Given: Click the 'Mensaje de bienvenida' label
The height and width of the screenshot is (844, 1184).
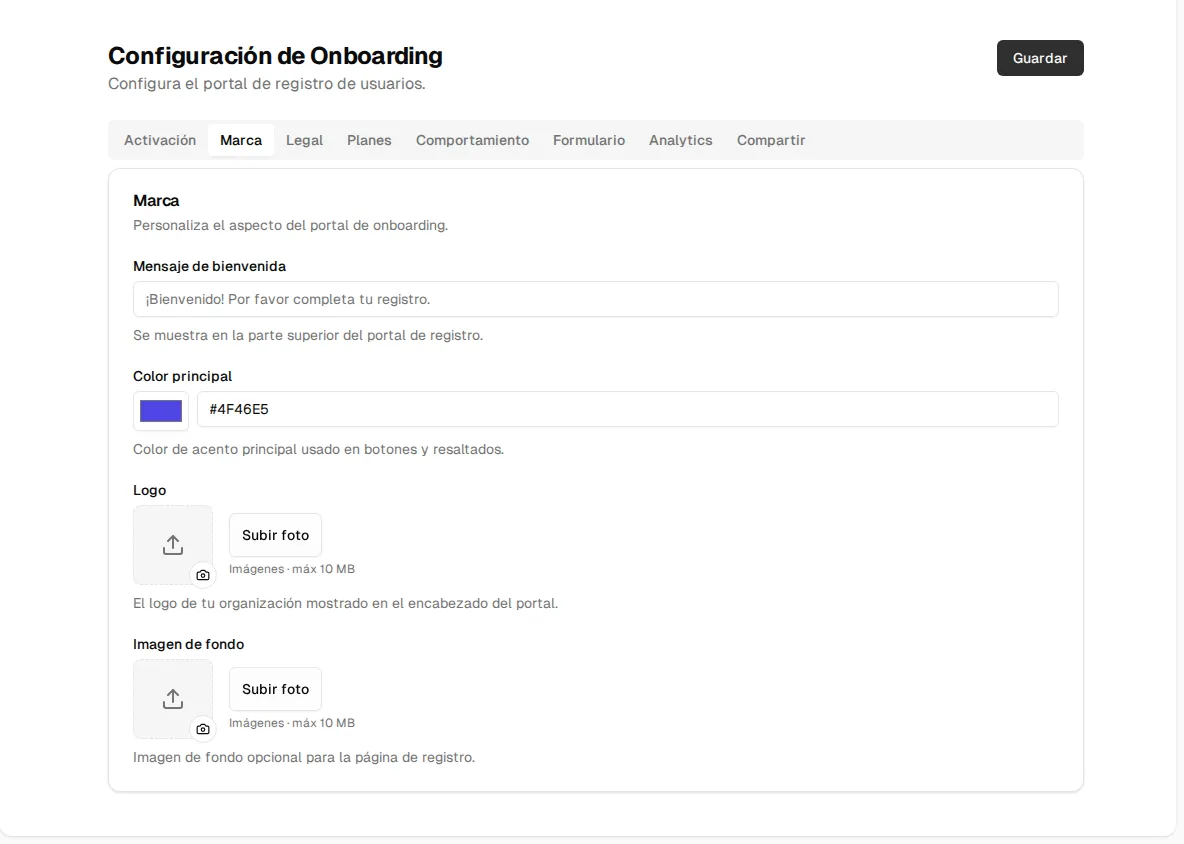Looking at the screenshot, I should (x=209, y=266).
